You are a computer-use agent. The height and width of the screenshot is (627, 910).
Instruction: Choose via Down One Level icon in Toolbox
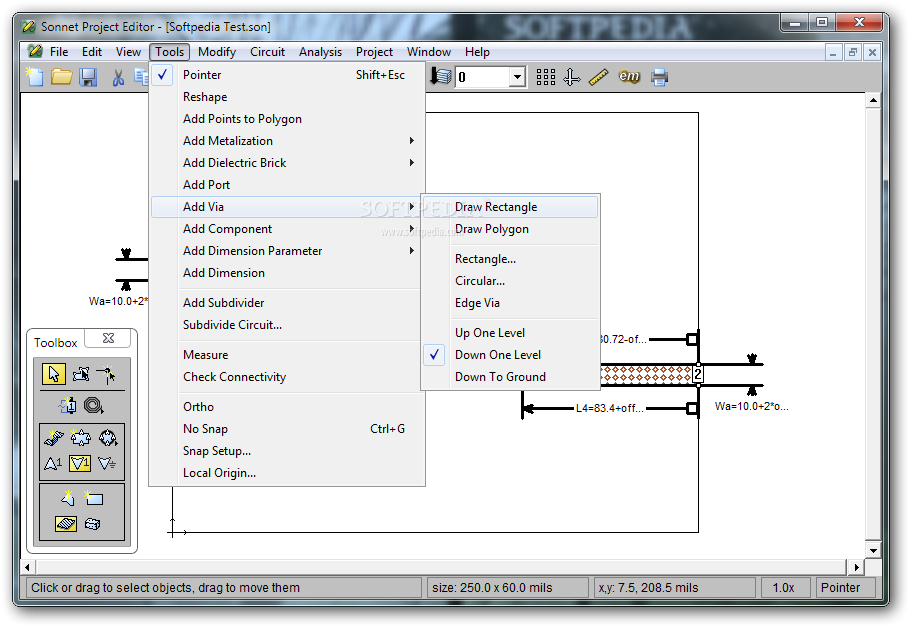(x=80, y=463)
